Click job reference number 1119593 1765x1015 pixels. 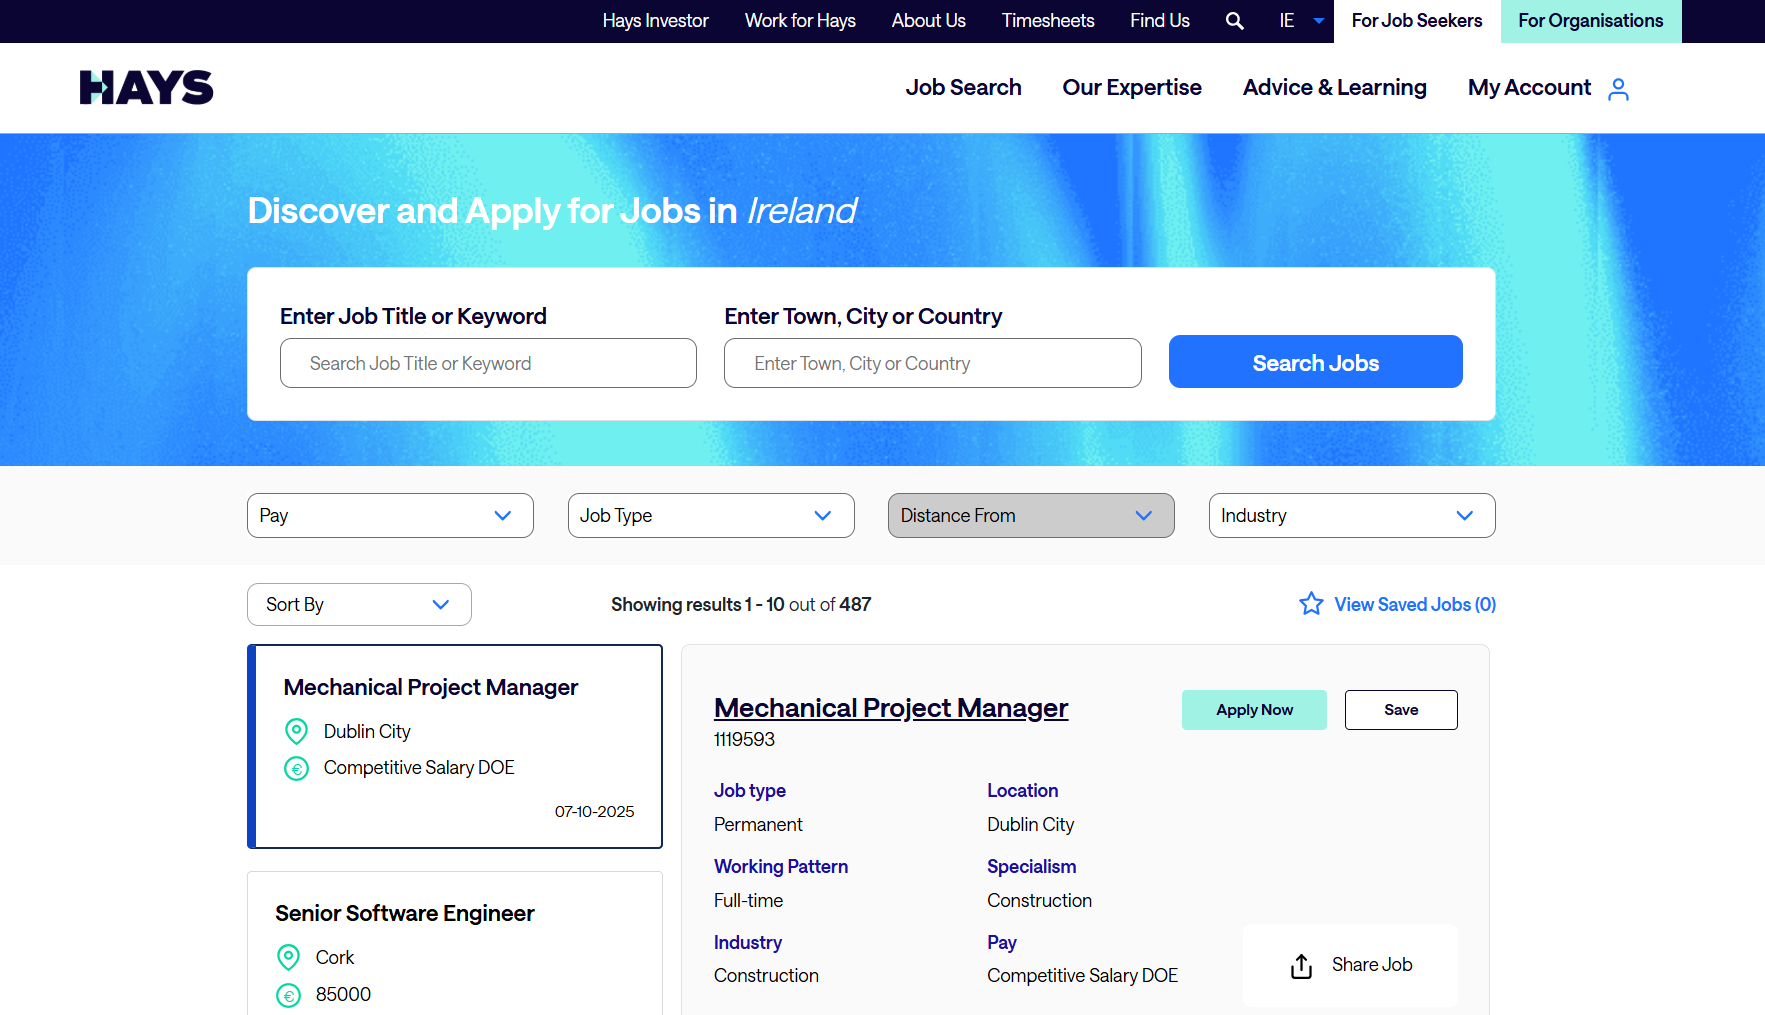click(744, 740)
